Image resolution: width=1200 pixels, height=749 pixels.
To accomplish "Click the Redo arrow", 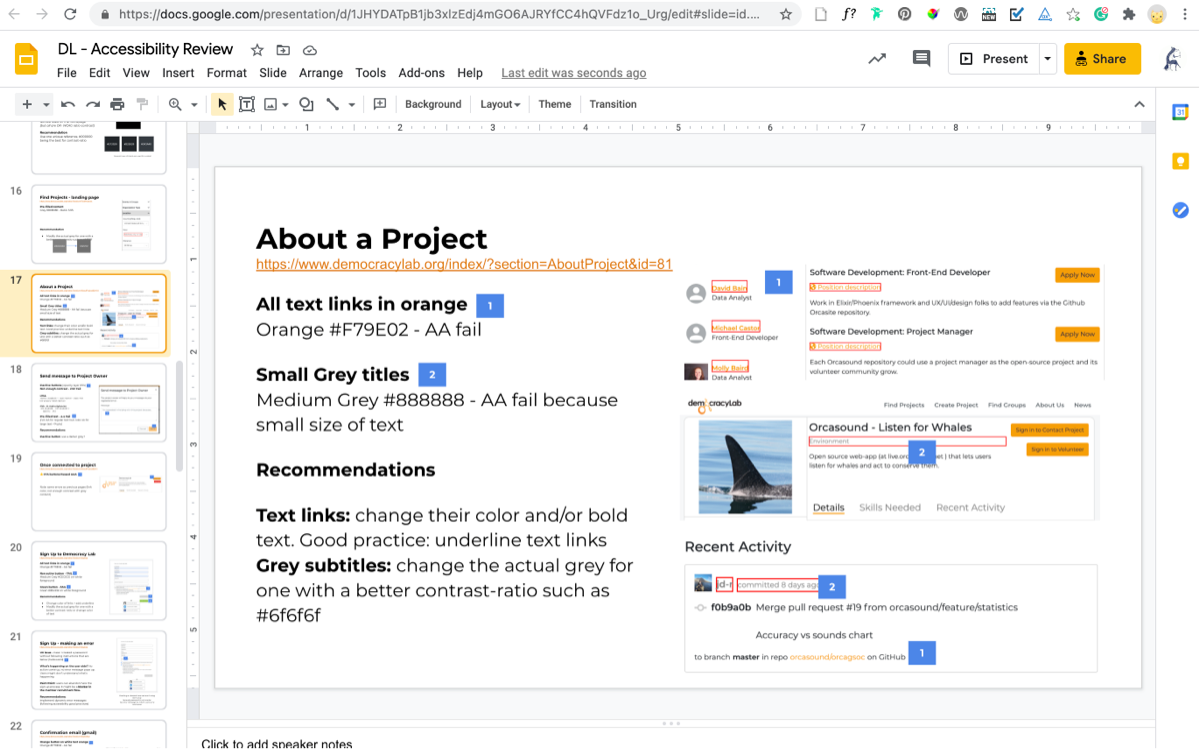I will pyautogui.click(x=93, y=104).
